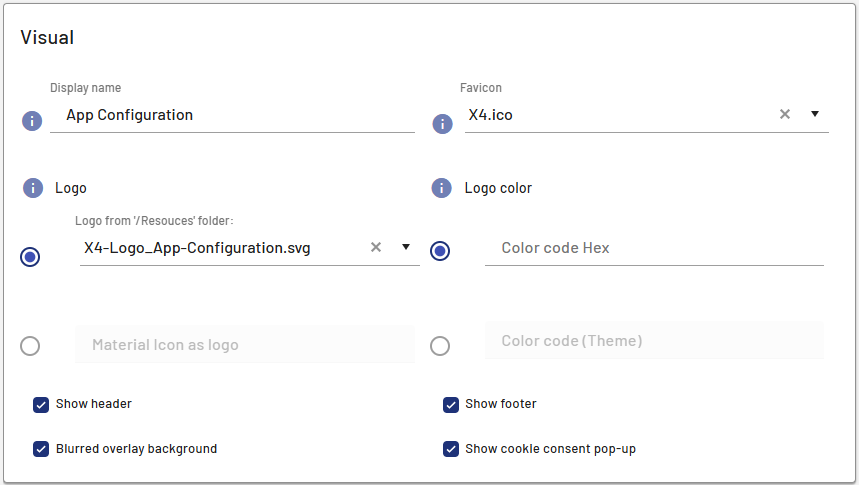Image resolution: width=859 pixels, height=485 pixels.
Task: Select the Color code (Theme) radio button
Action: (x=440, y=346)
